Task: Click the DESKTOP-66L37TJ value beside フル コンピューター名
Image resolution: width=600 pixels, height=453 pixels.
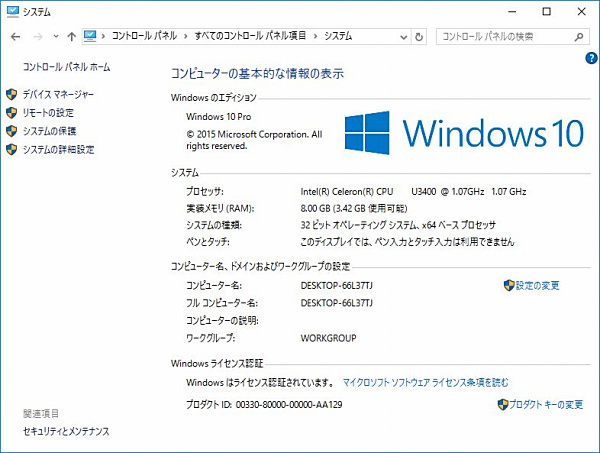Action: coord(336,303)
